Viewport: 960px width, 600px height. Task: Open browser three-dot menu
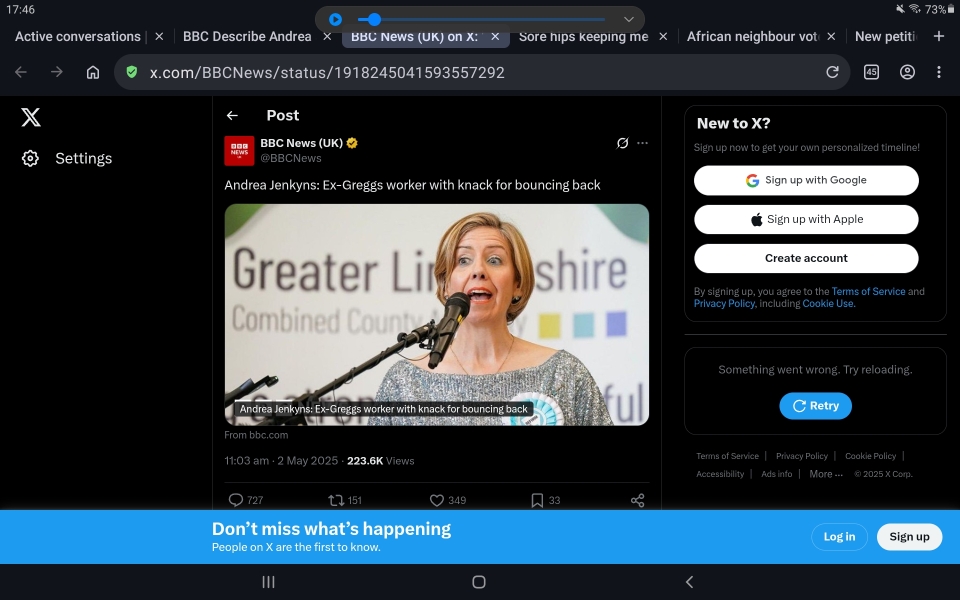939,72
